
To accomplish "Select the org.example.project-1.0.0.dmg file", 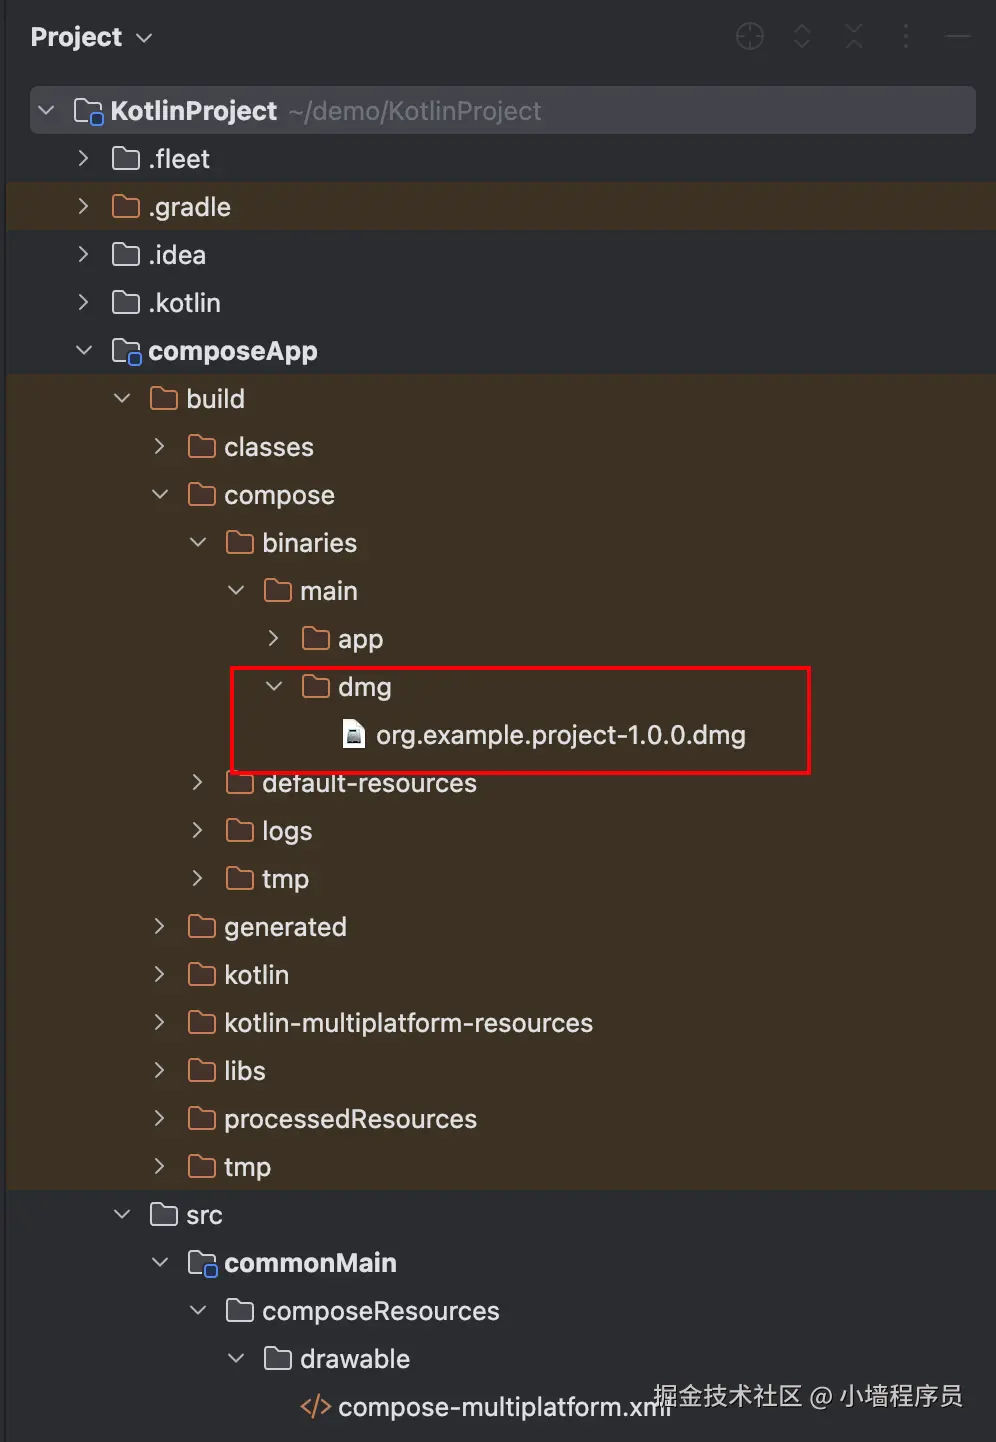I will click(x=560, y=735).
